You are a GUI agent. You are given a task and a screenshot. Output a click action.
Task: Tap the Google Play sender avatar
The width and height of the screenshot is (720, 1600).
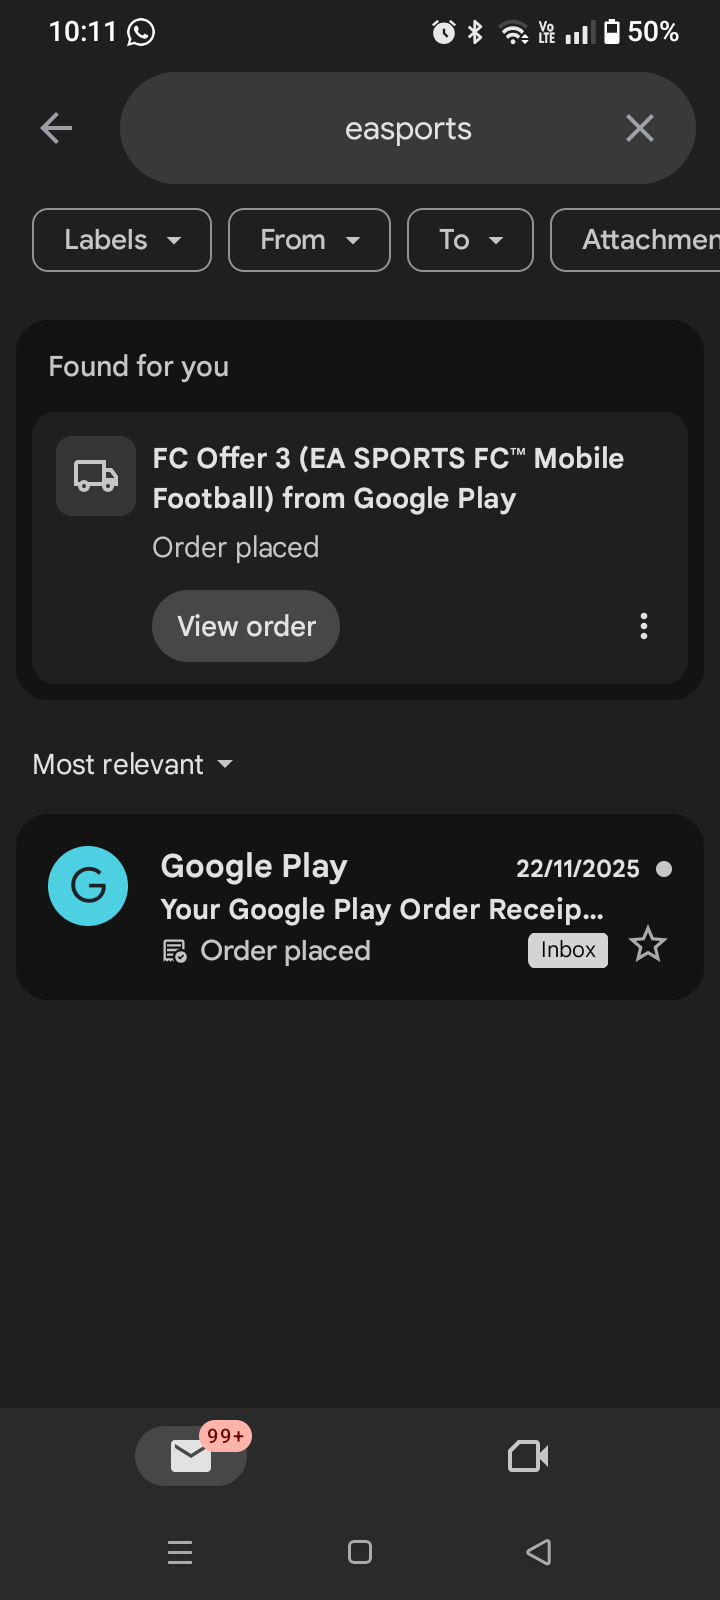[x=88, y=886]
